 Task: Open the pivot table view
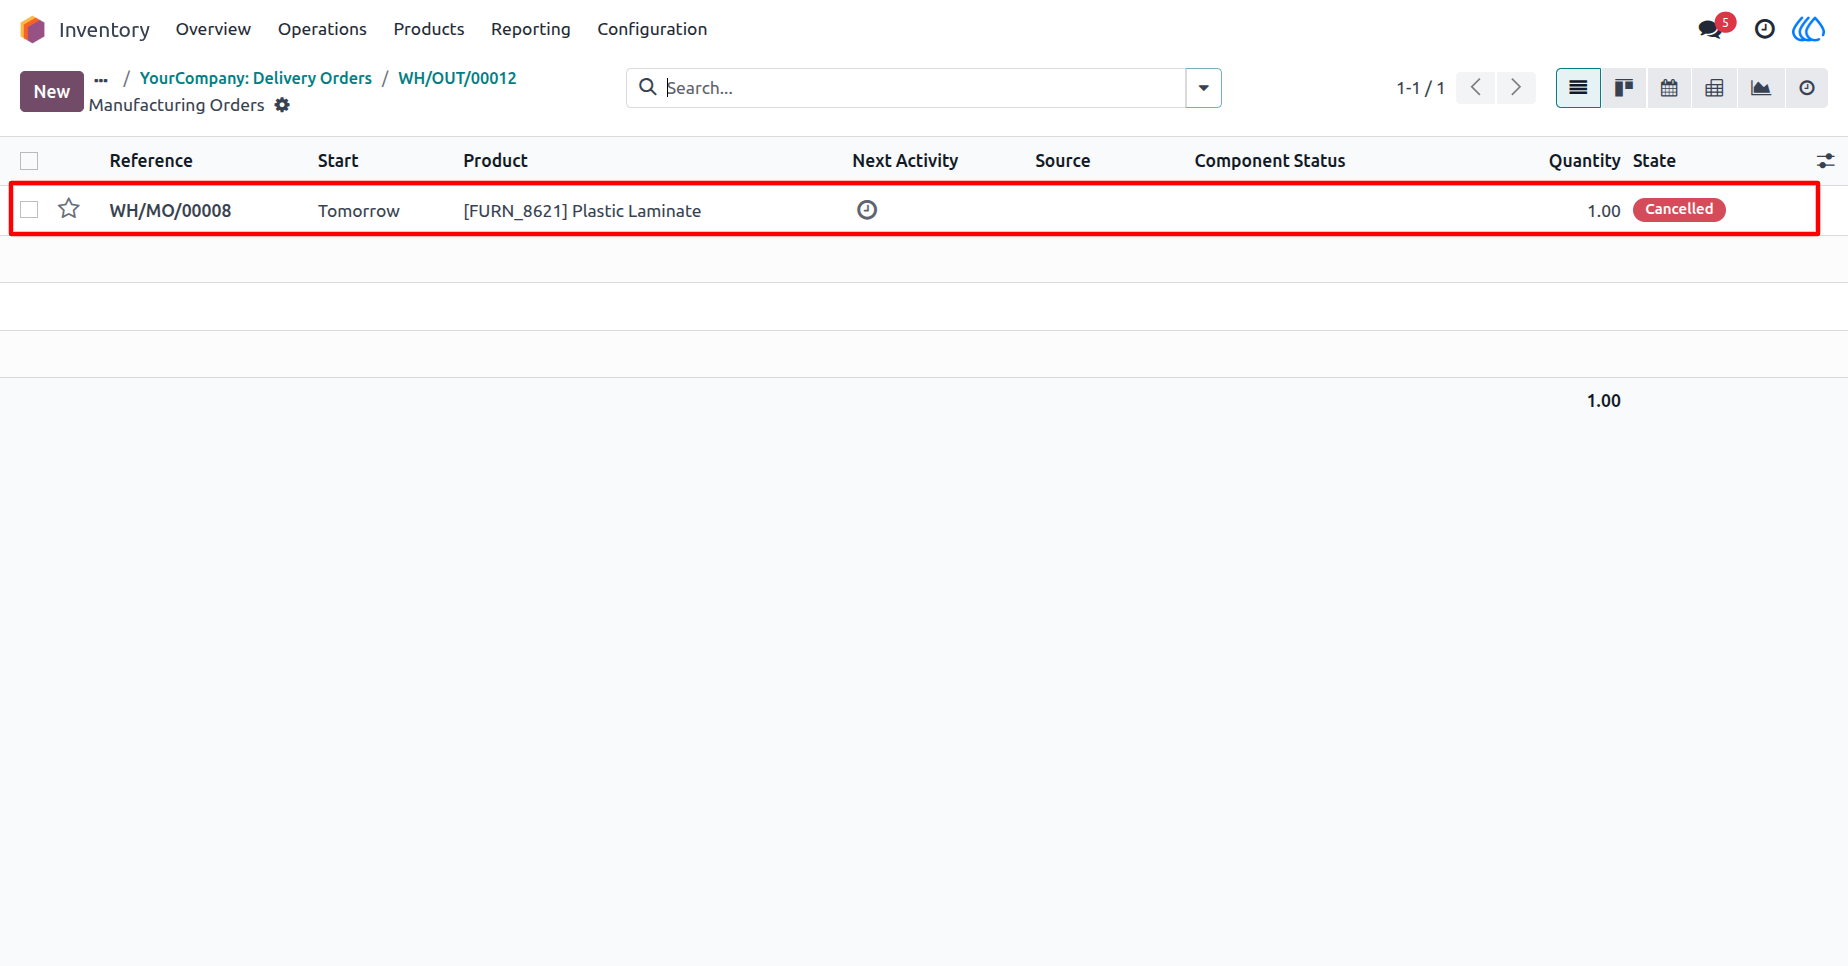point(1714,88)
